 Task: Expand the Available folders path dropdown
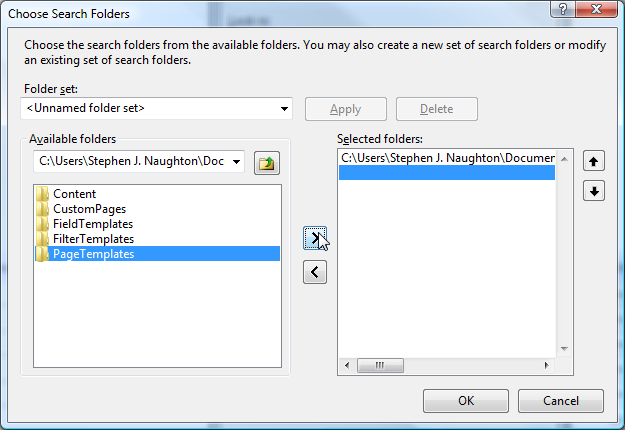click(236, 161)
